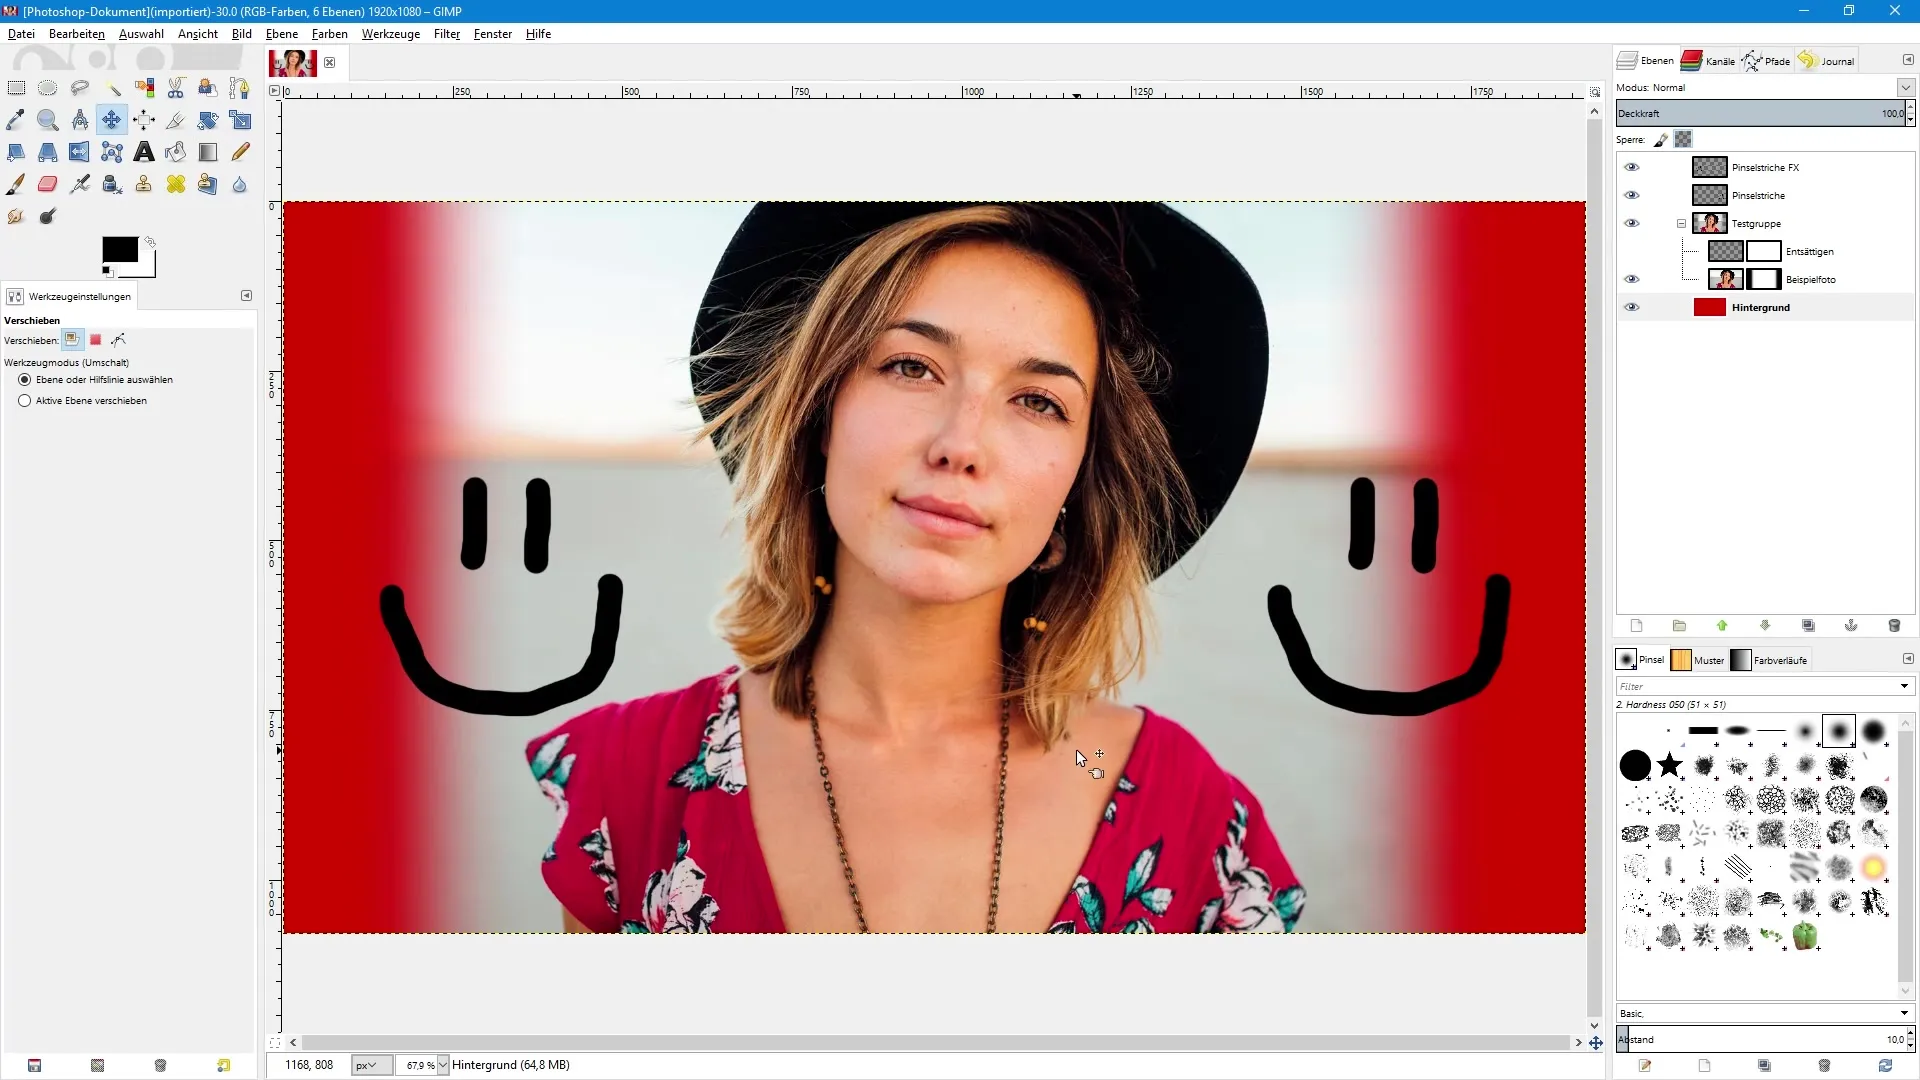Open the Filter menu
This screenshot has height=1080, width=1920.
(446, 34)
